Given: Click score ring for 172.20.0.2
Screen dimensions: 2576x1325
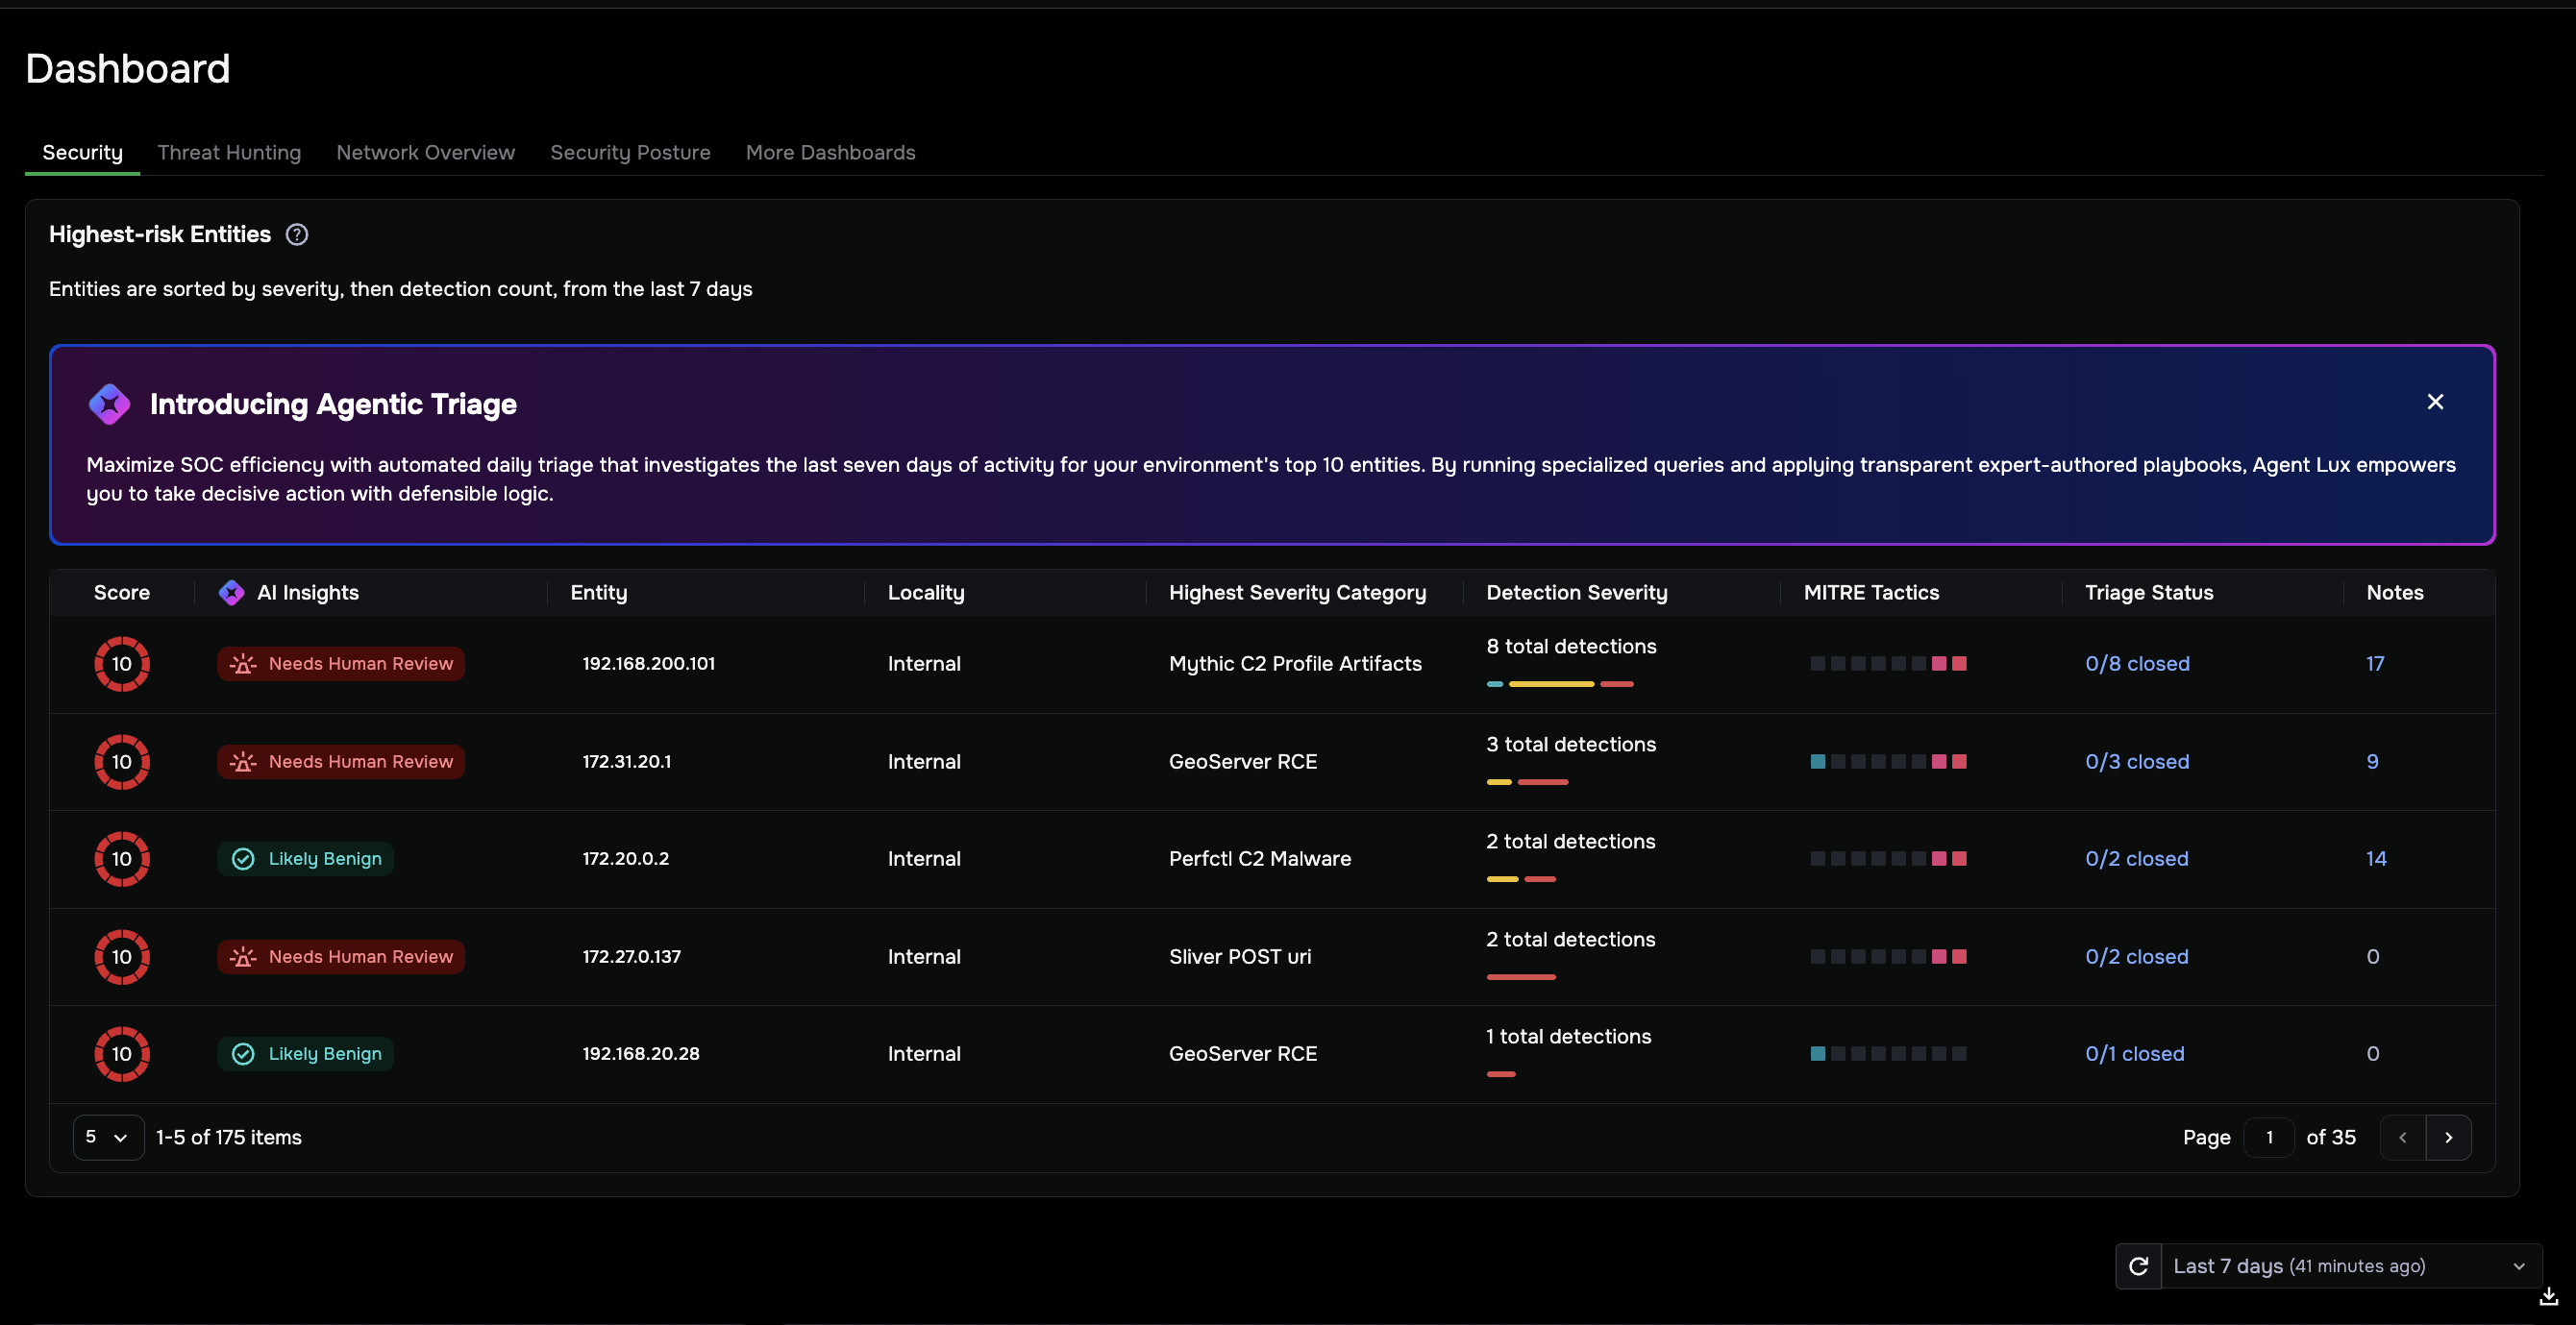Looking at the screenshot, I should [x=122, y=859].
